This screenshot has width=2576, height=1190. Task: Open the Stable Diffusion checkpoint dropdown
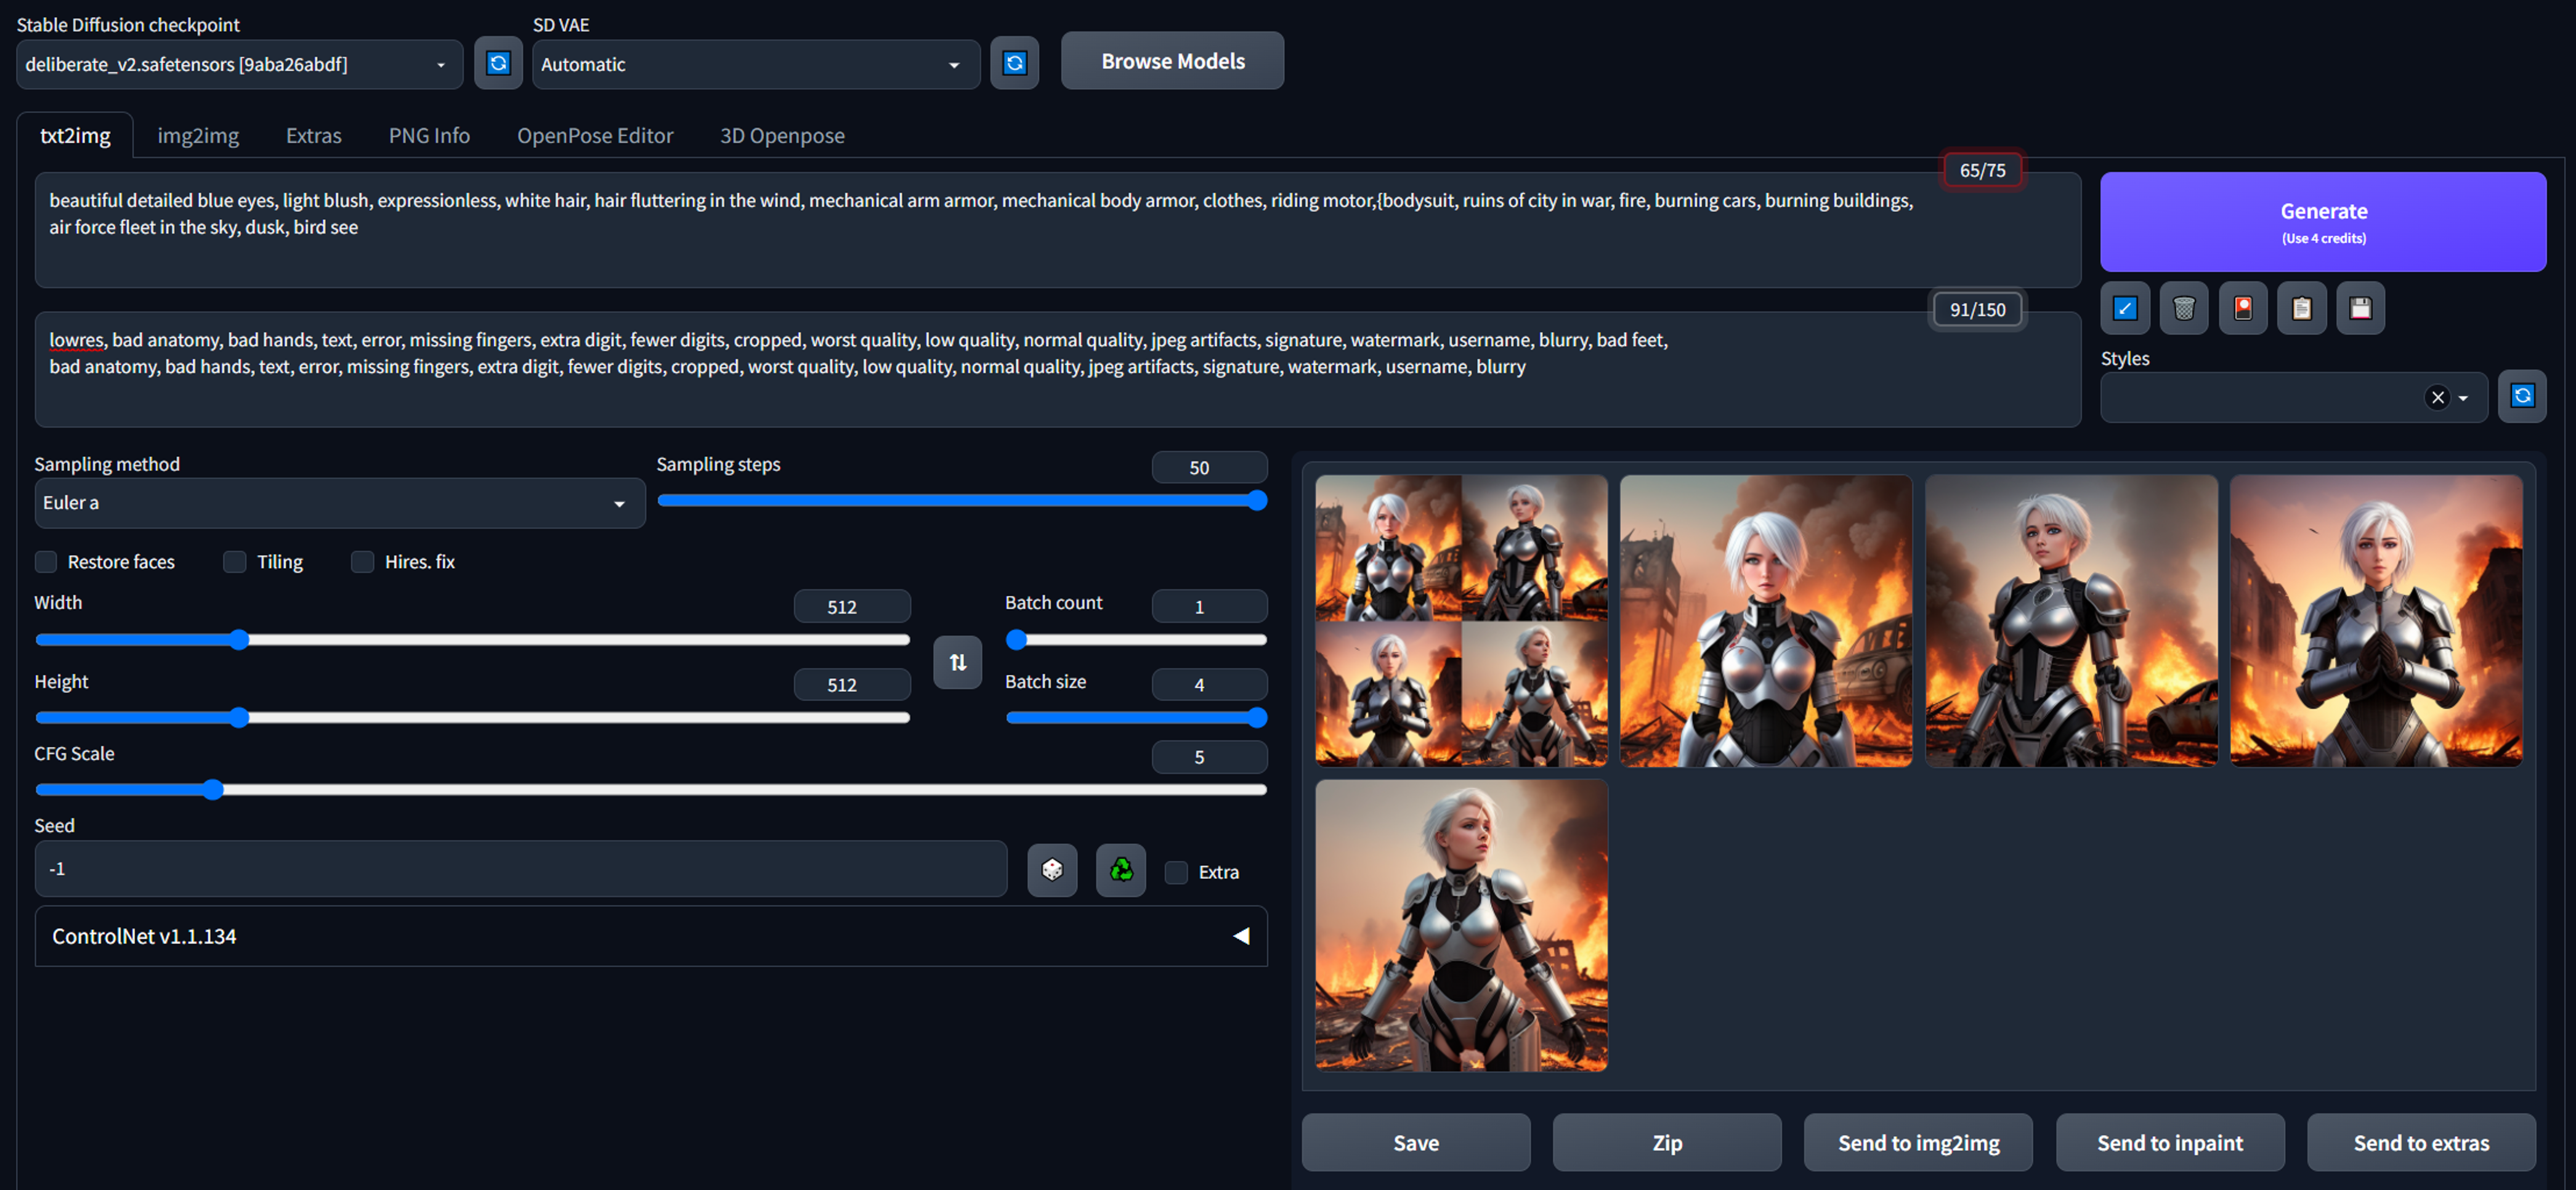click(x=240, y=64)
